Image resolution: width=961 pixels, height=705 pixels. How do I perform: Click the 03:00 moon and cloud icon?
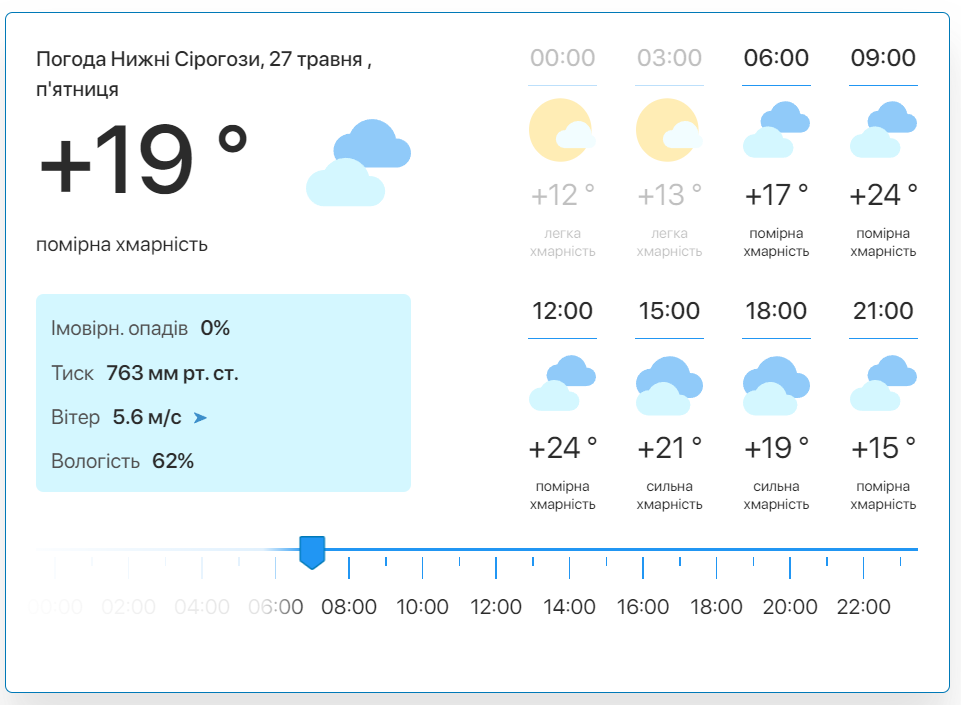tap(669, 130)
